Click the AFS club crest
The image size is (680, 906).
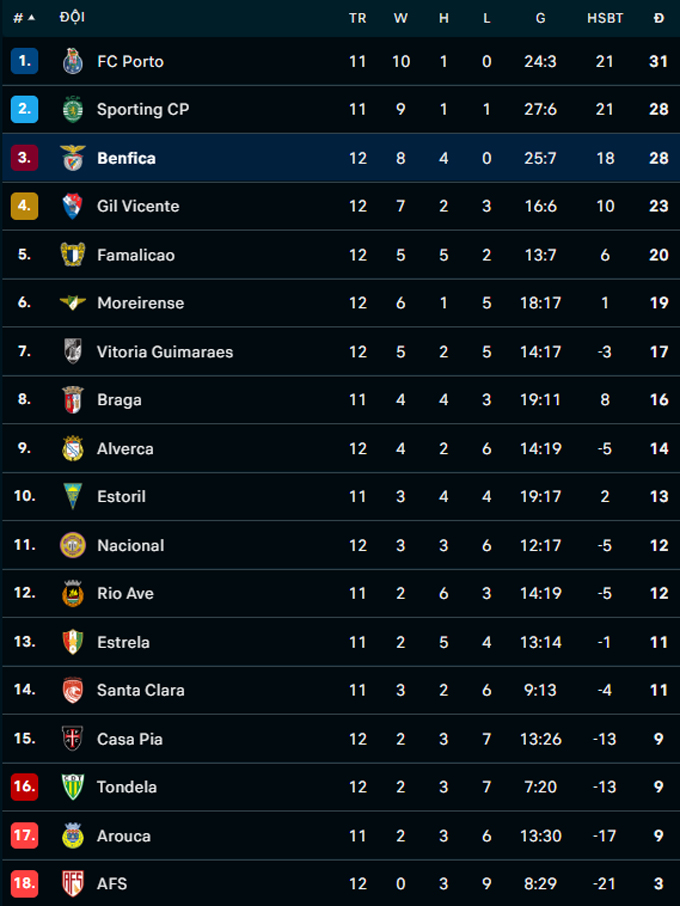click(72, 884)
